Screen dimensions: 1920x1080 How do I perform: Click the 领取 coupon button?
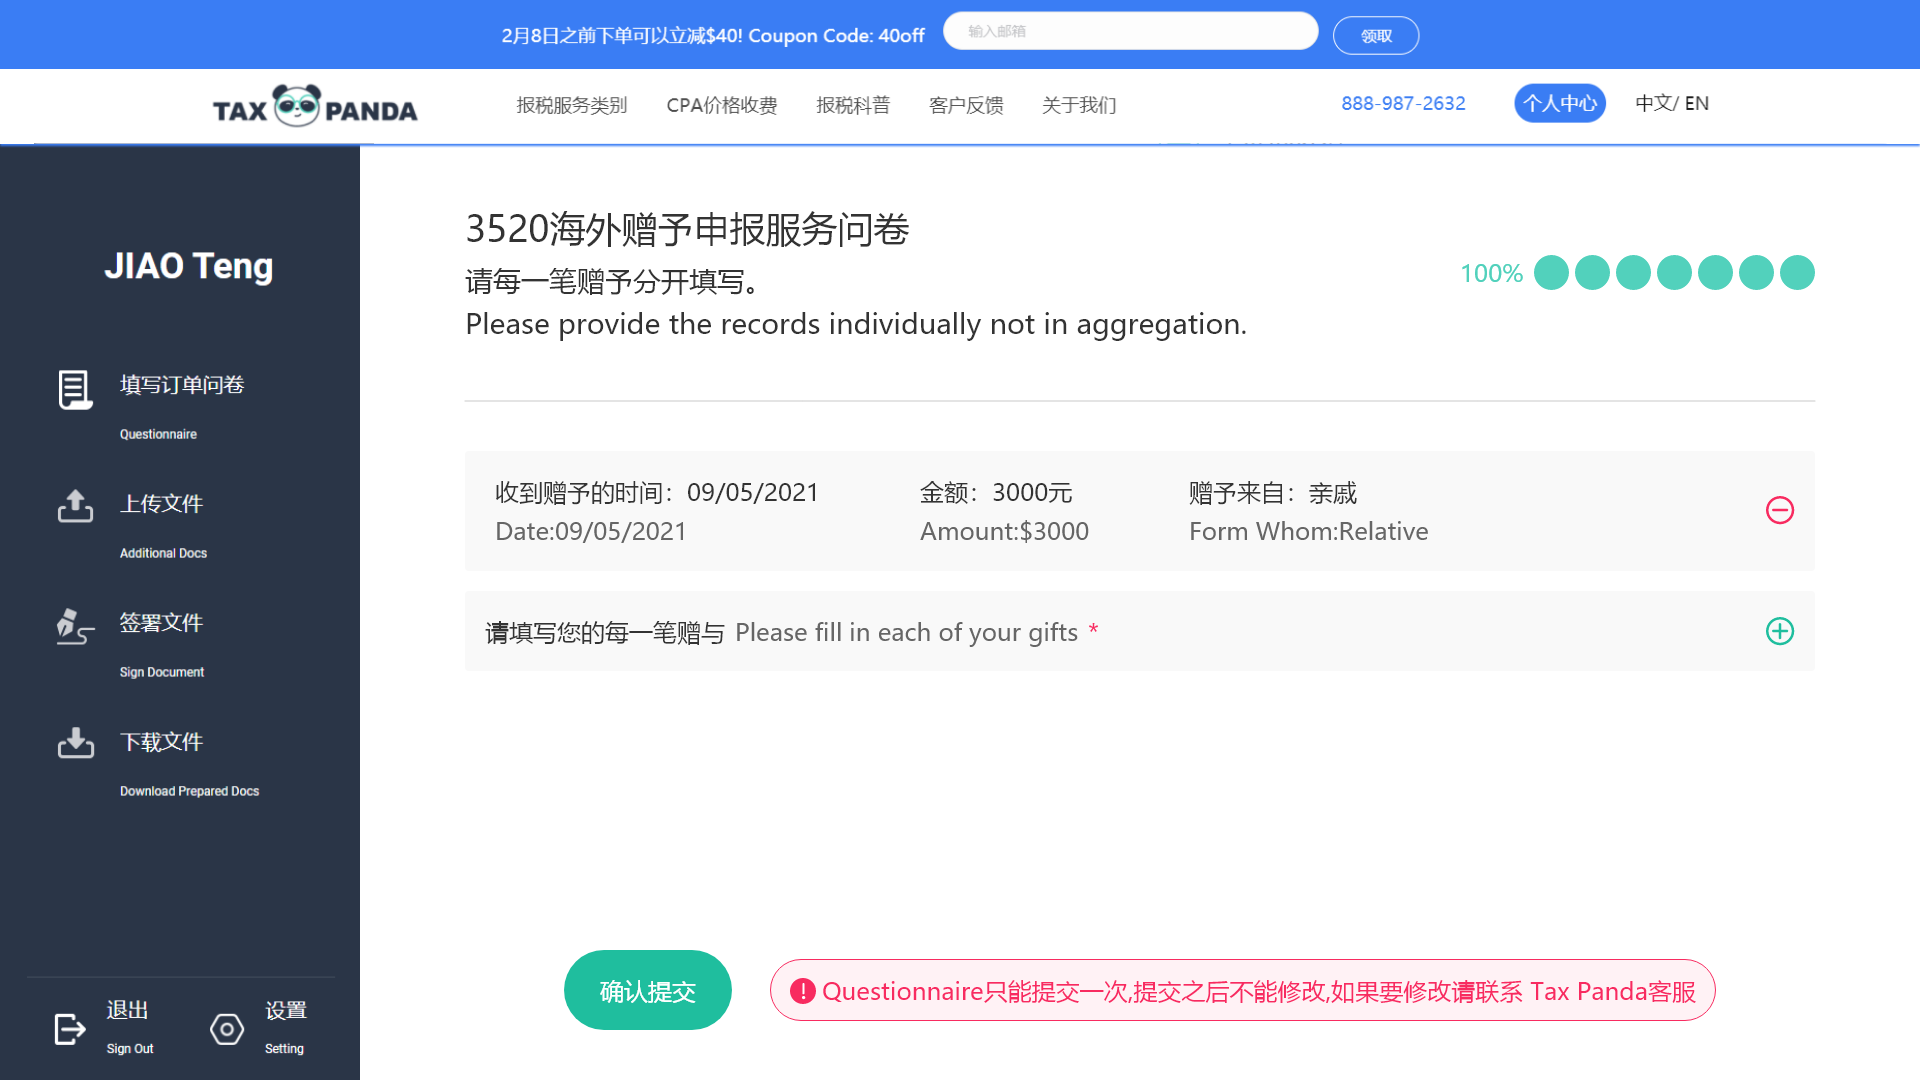tap(1375, 36)
